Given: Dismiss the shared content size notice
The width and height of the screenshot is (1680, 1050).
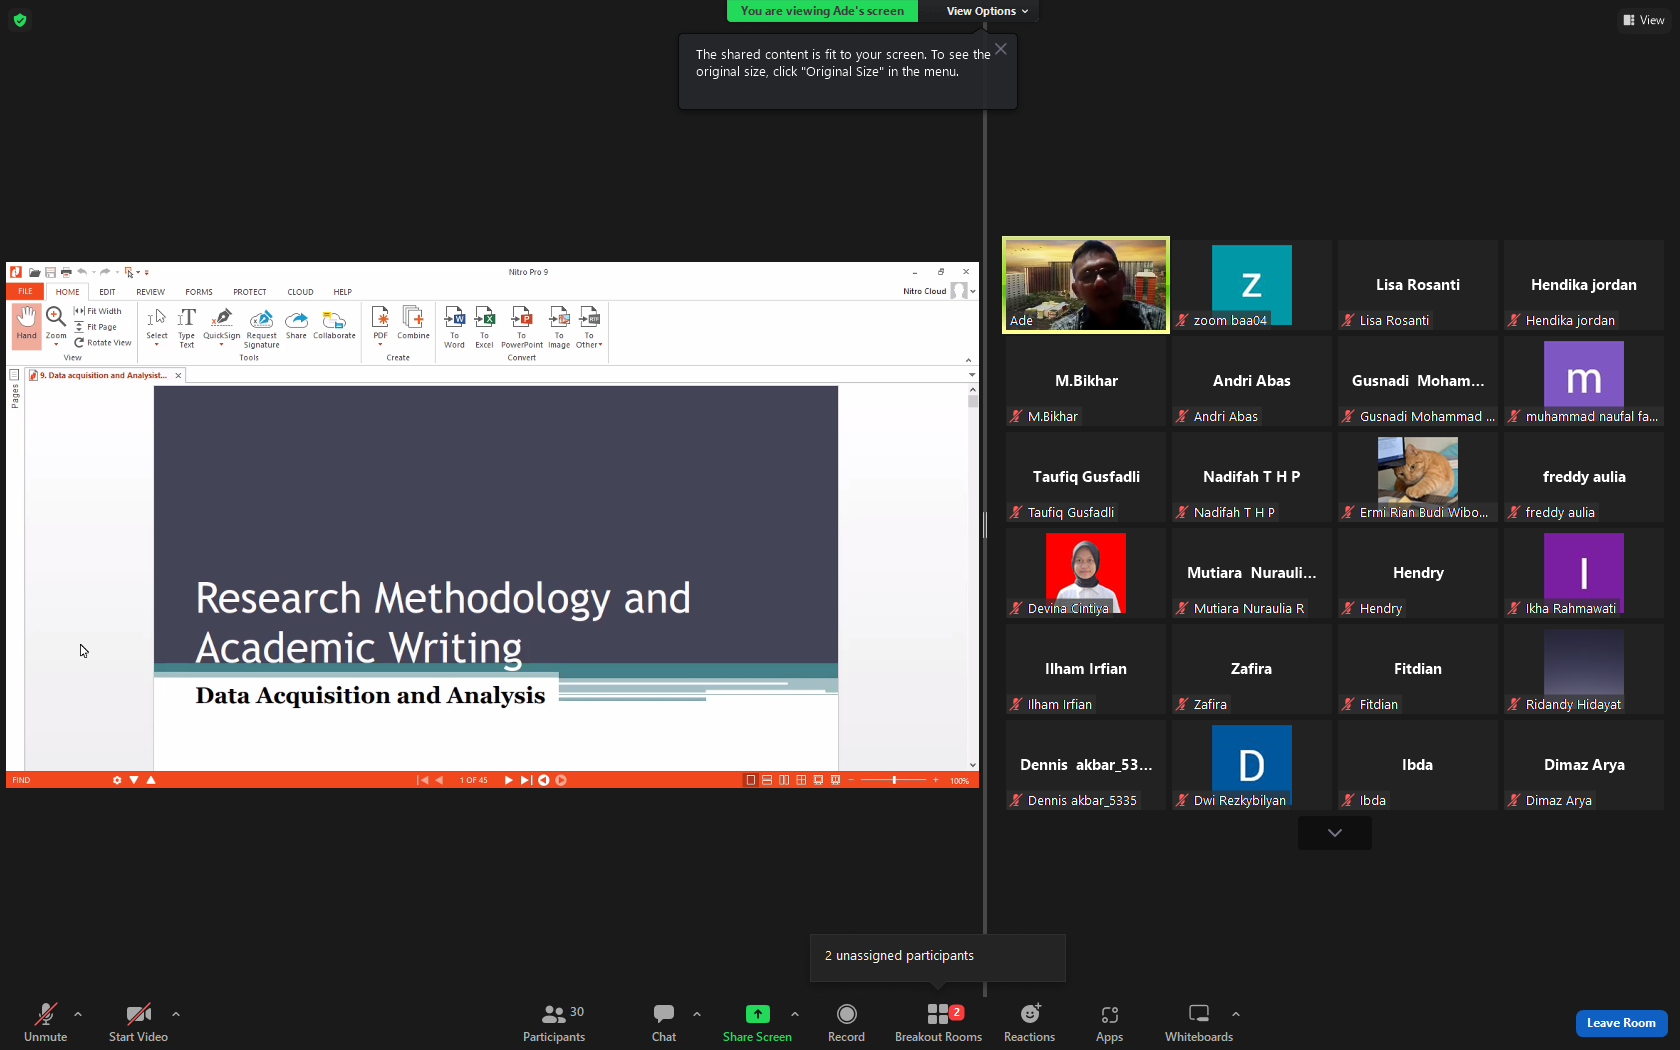Looking at the screenshot, I should pos(1001,49).
